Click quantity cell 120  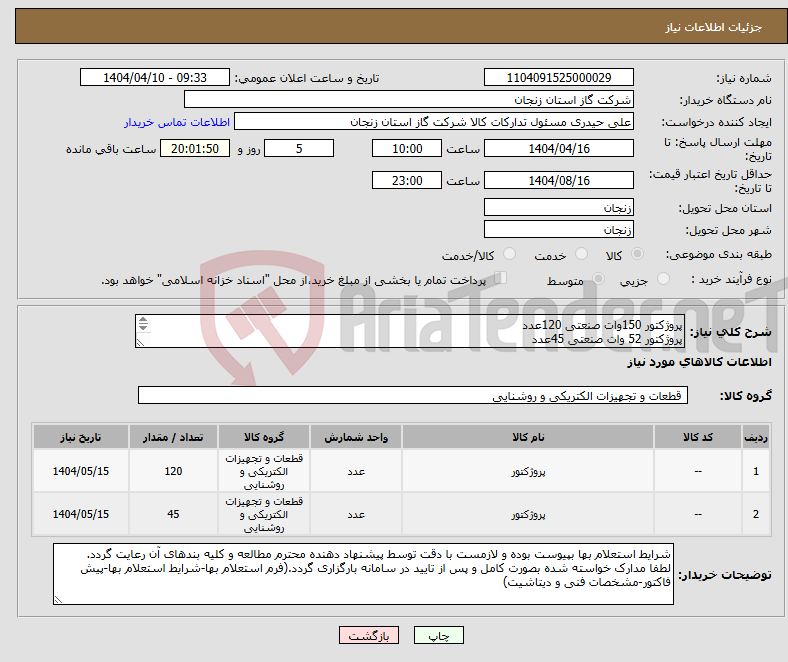(173, 471)
